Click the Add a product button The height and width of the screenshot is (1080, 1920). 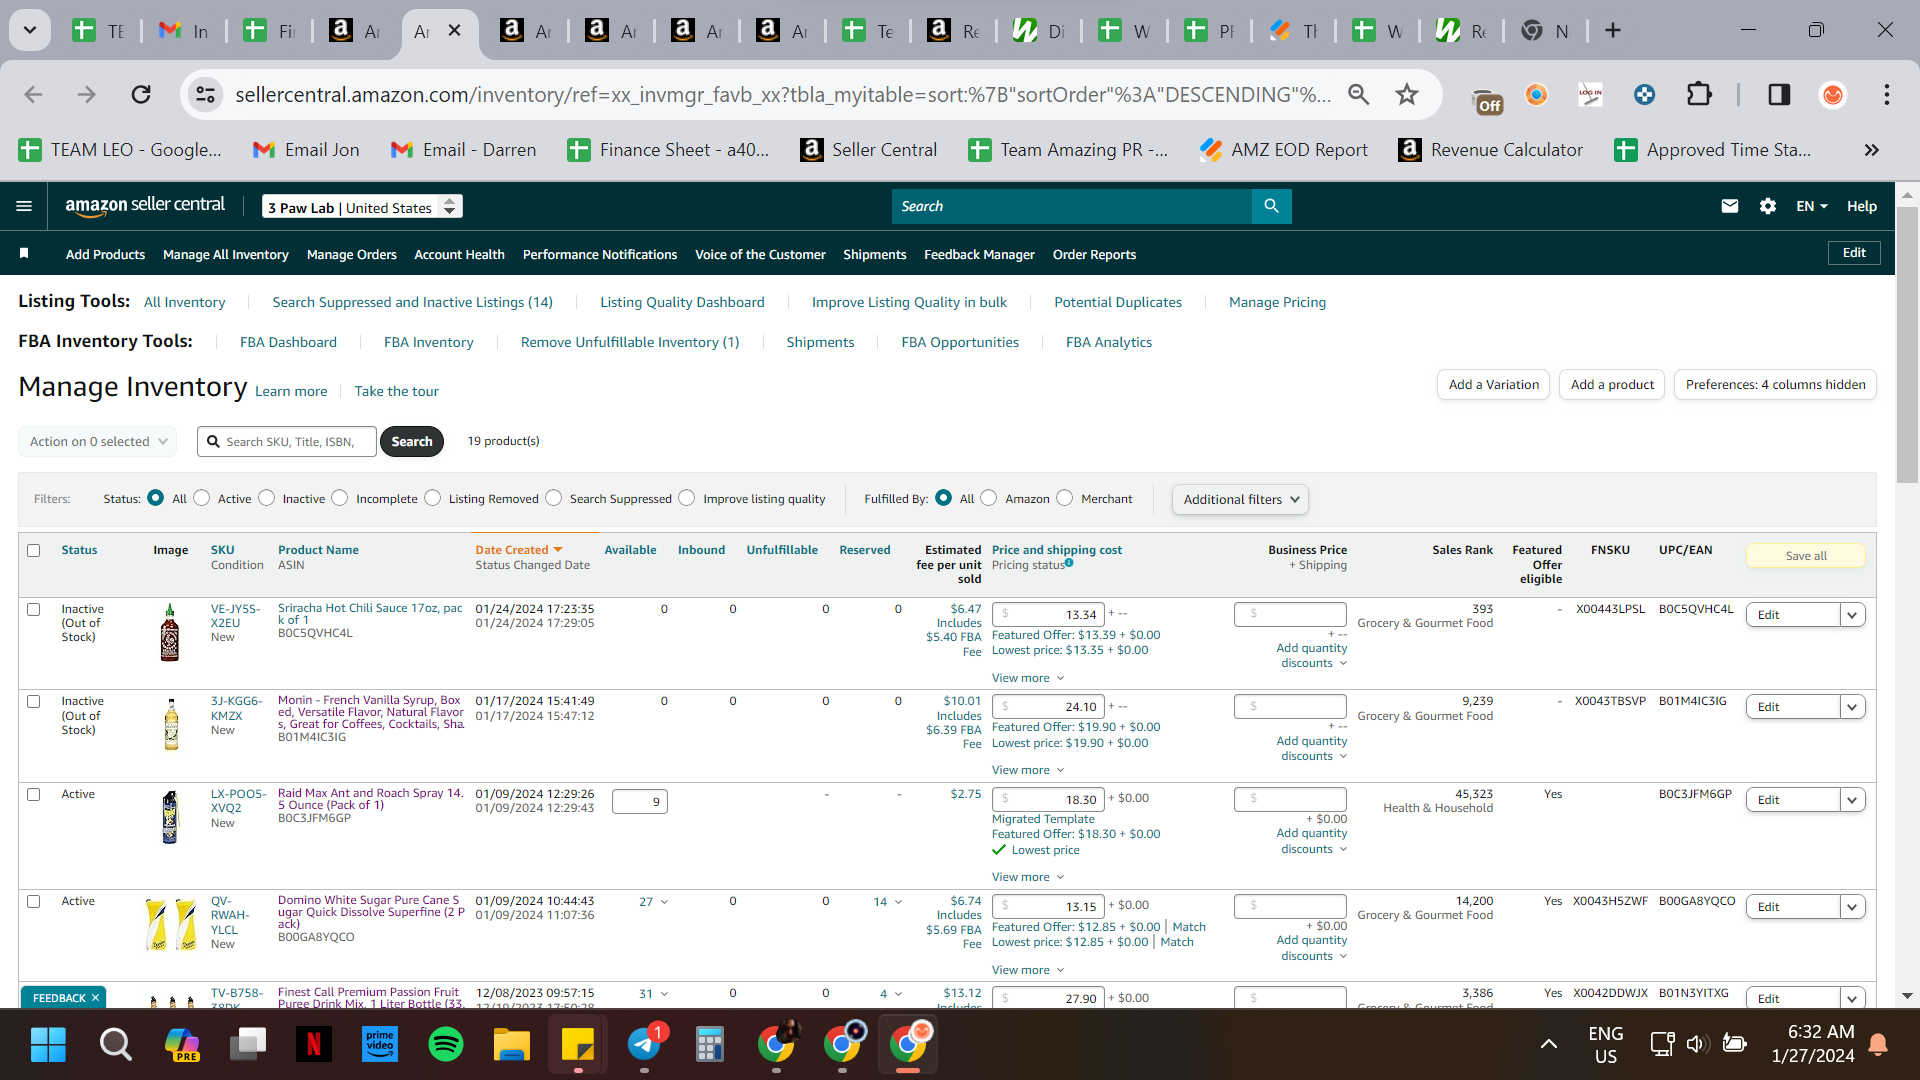(1612, 385)
